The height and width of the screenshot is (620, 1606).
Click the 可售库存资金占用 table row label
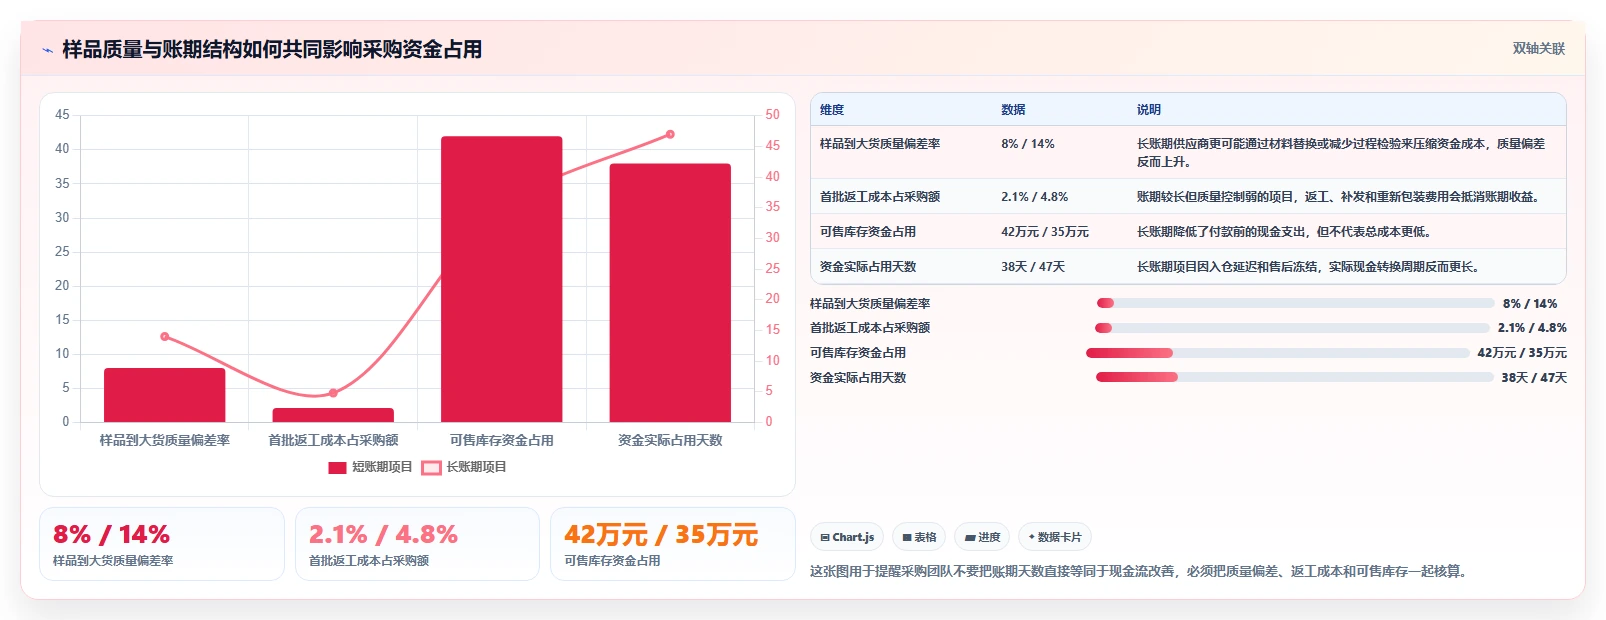(868, 232)
